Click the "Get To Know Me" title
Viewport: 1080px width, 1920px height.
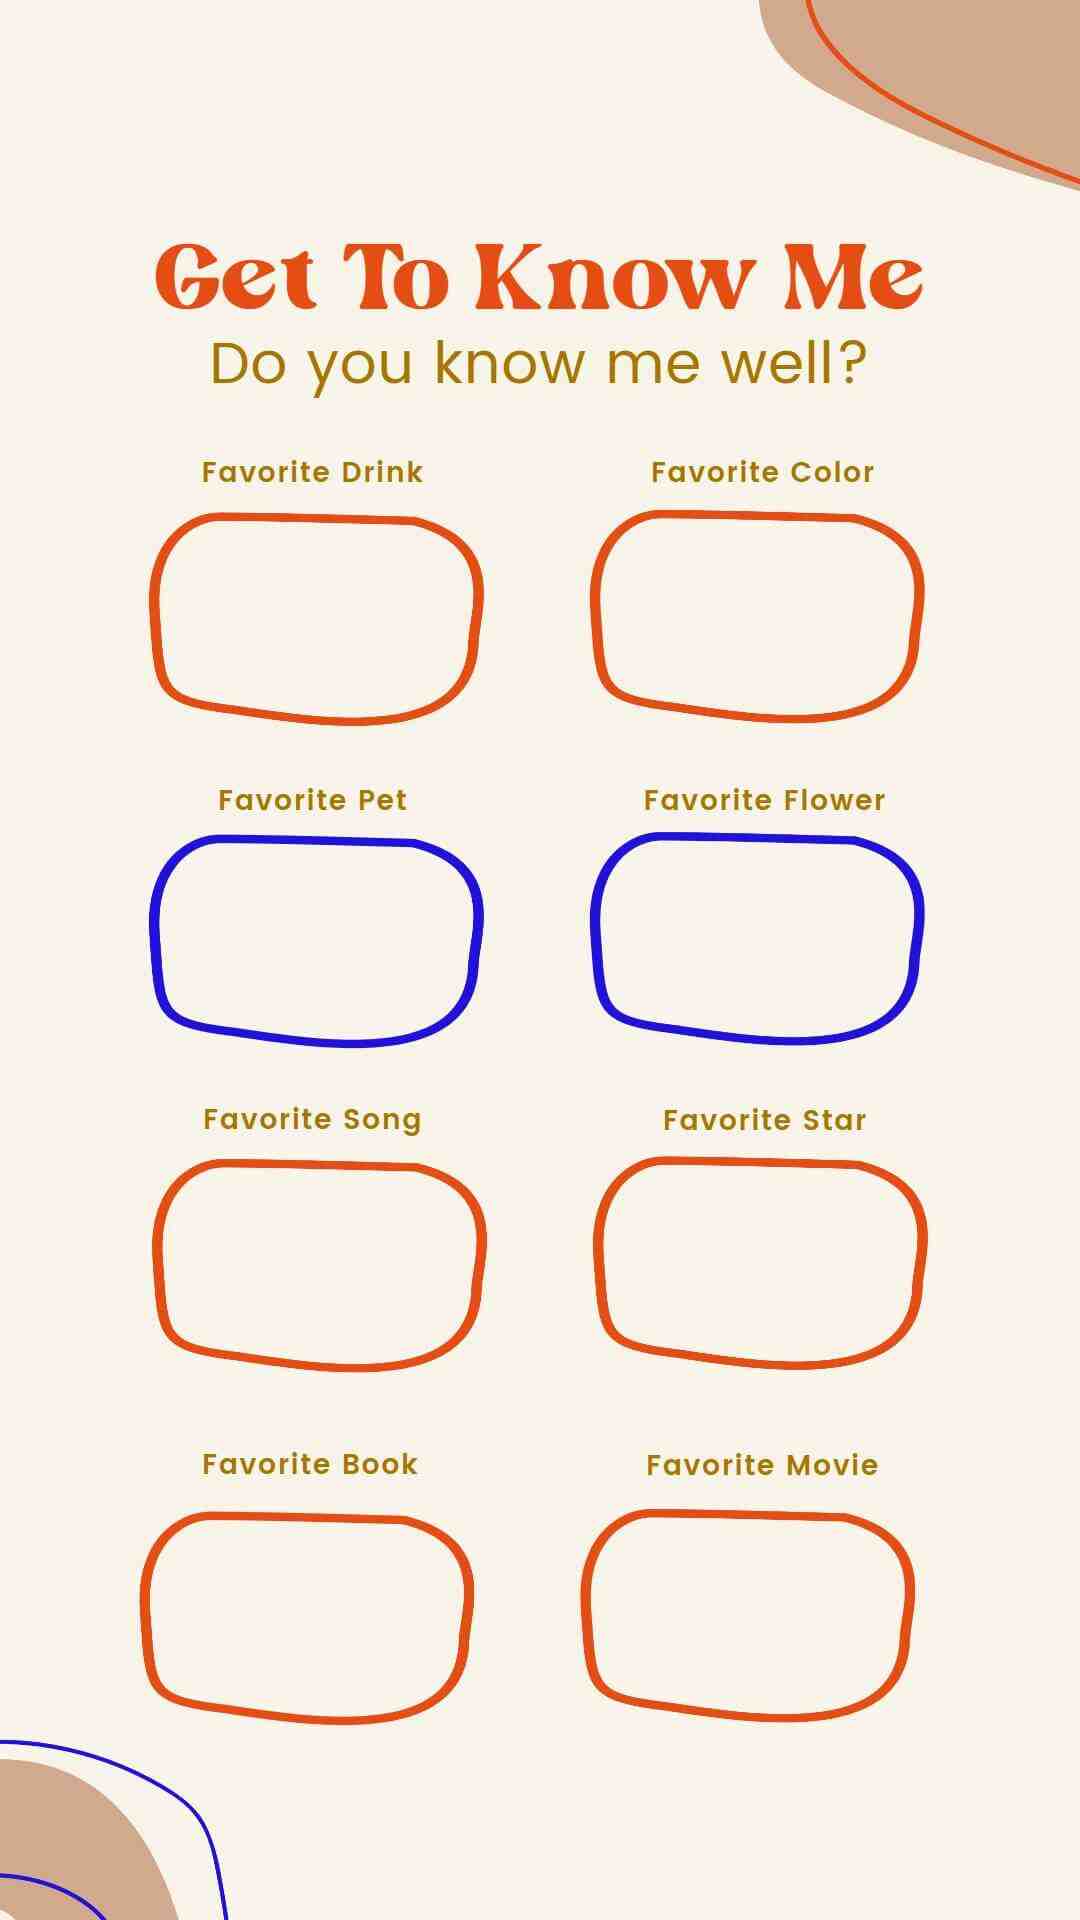tap(538, 276)
